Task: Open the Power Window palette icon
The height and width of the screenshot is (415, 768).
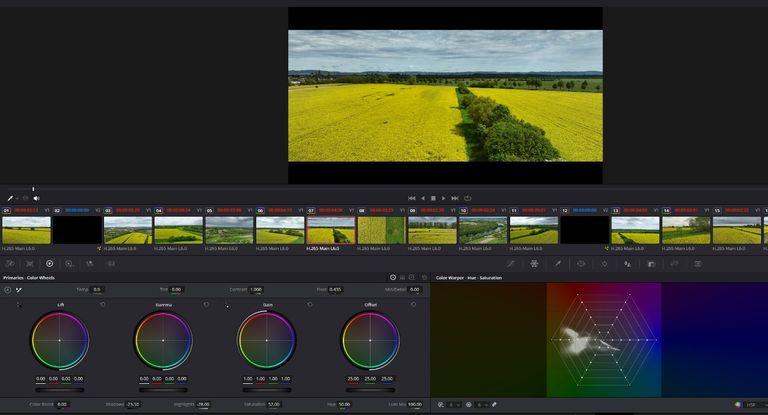Action: point(581,264)
